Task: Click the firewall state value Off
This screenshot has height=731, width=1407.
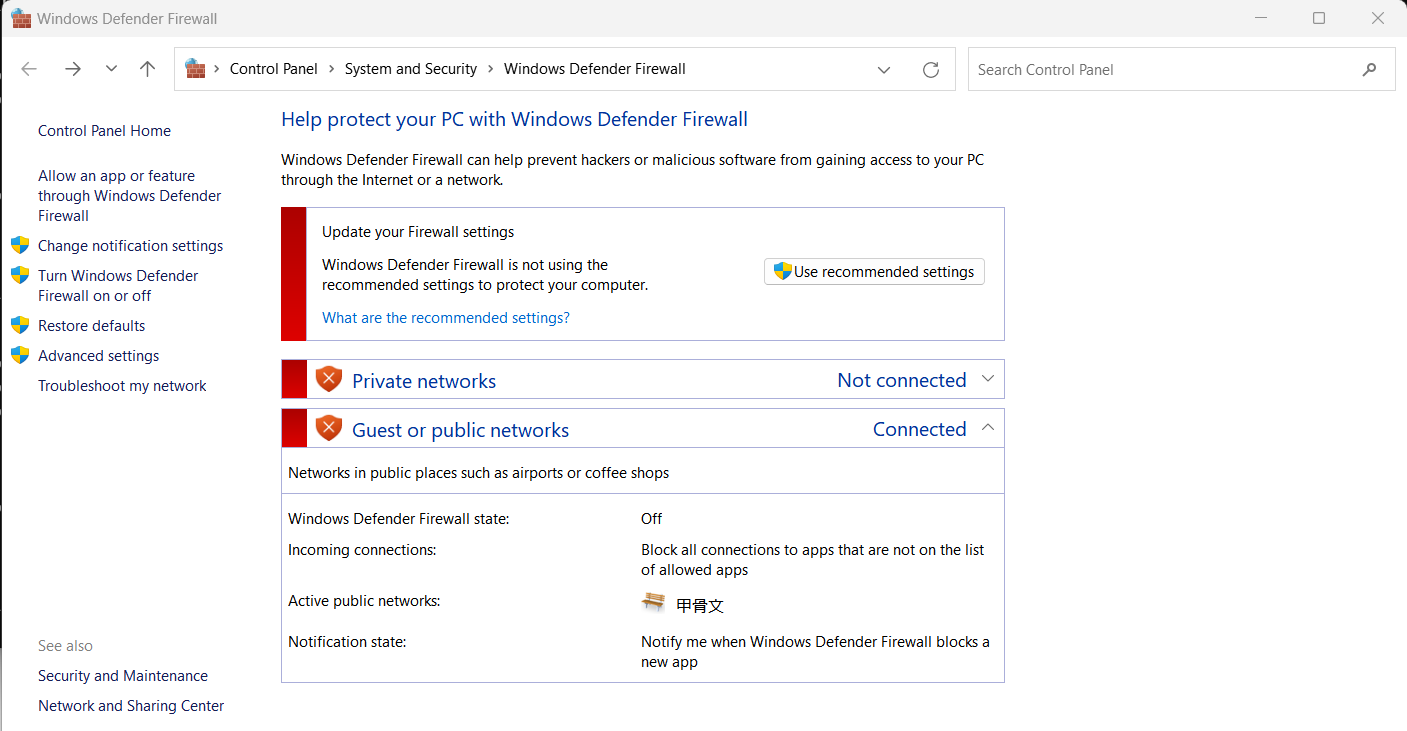Action: click(651, 519)
